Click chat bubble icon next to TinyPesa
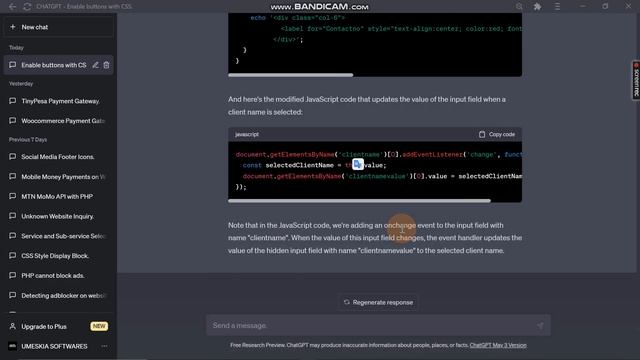 (13, 101)
